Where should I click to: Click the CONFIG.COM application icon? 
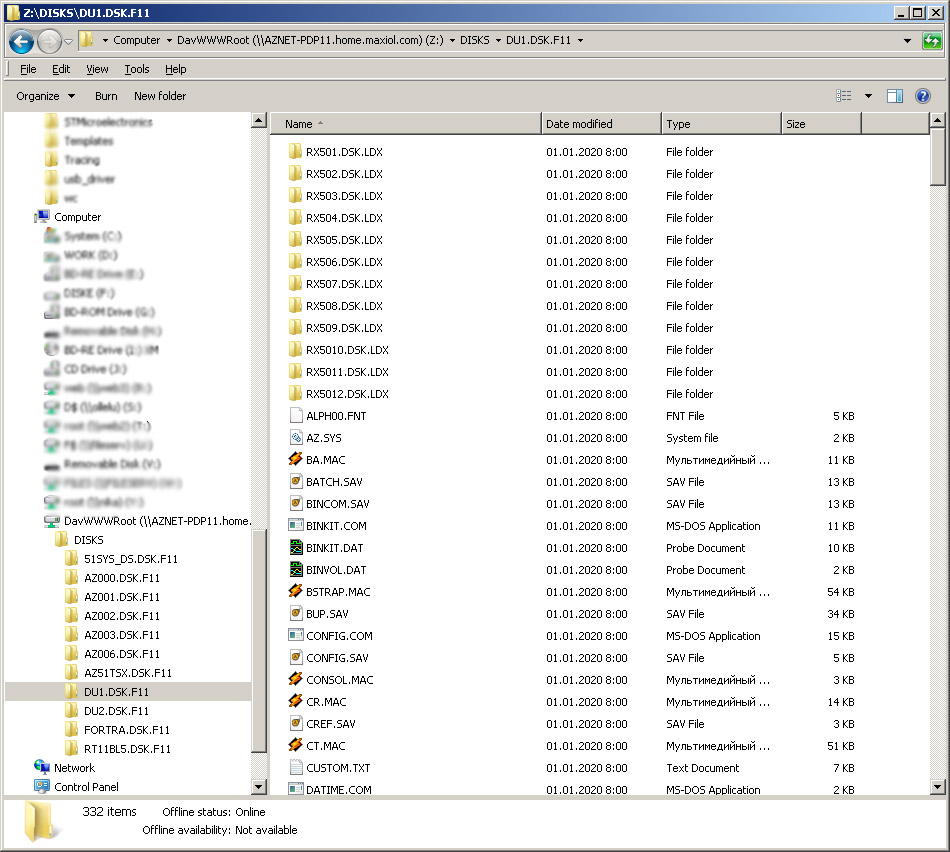coord(296,636)
